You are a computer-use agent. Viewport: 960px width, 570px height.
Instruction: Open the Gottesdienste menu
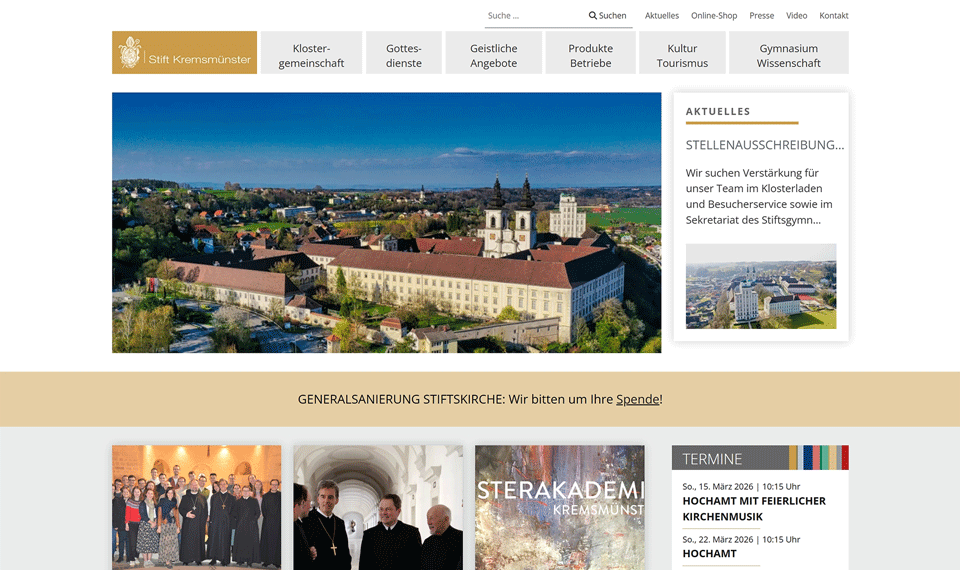tap(403, 55)
